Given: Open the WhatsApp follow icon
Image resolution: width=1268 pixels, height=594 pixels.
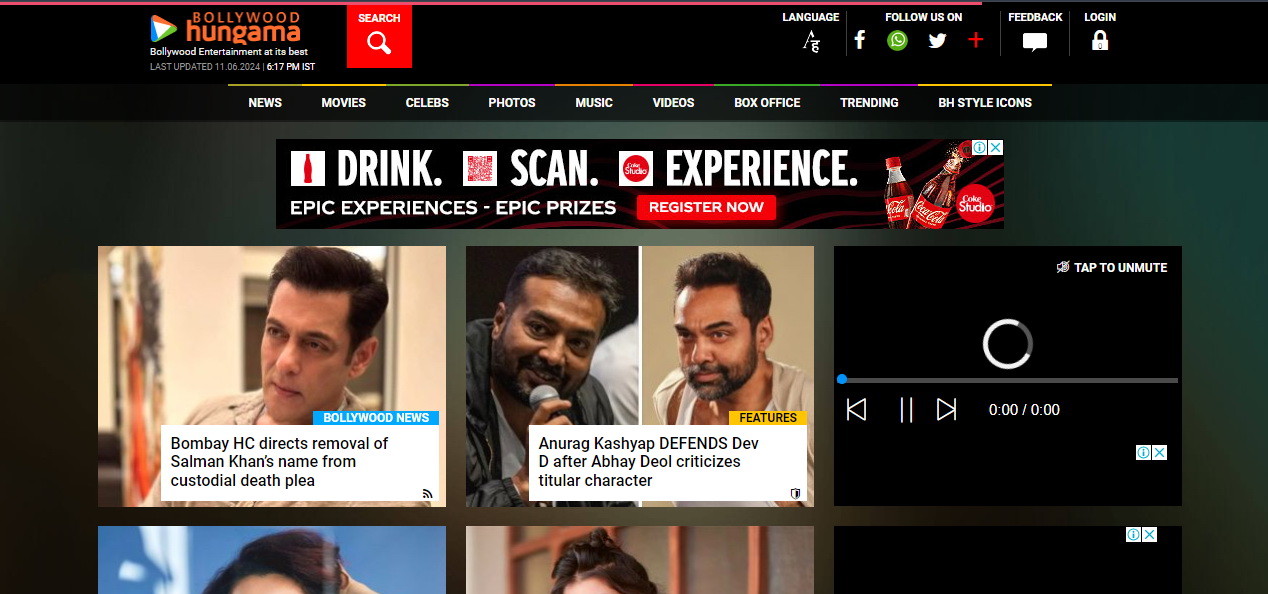Looking at the screenshot, I should tap(898, 40).
